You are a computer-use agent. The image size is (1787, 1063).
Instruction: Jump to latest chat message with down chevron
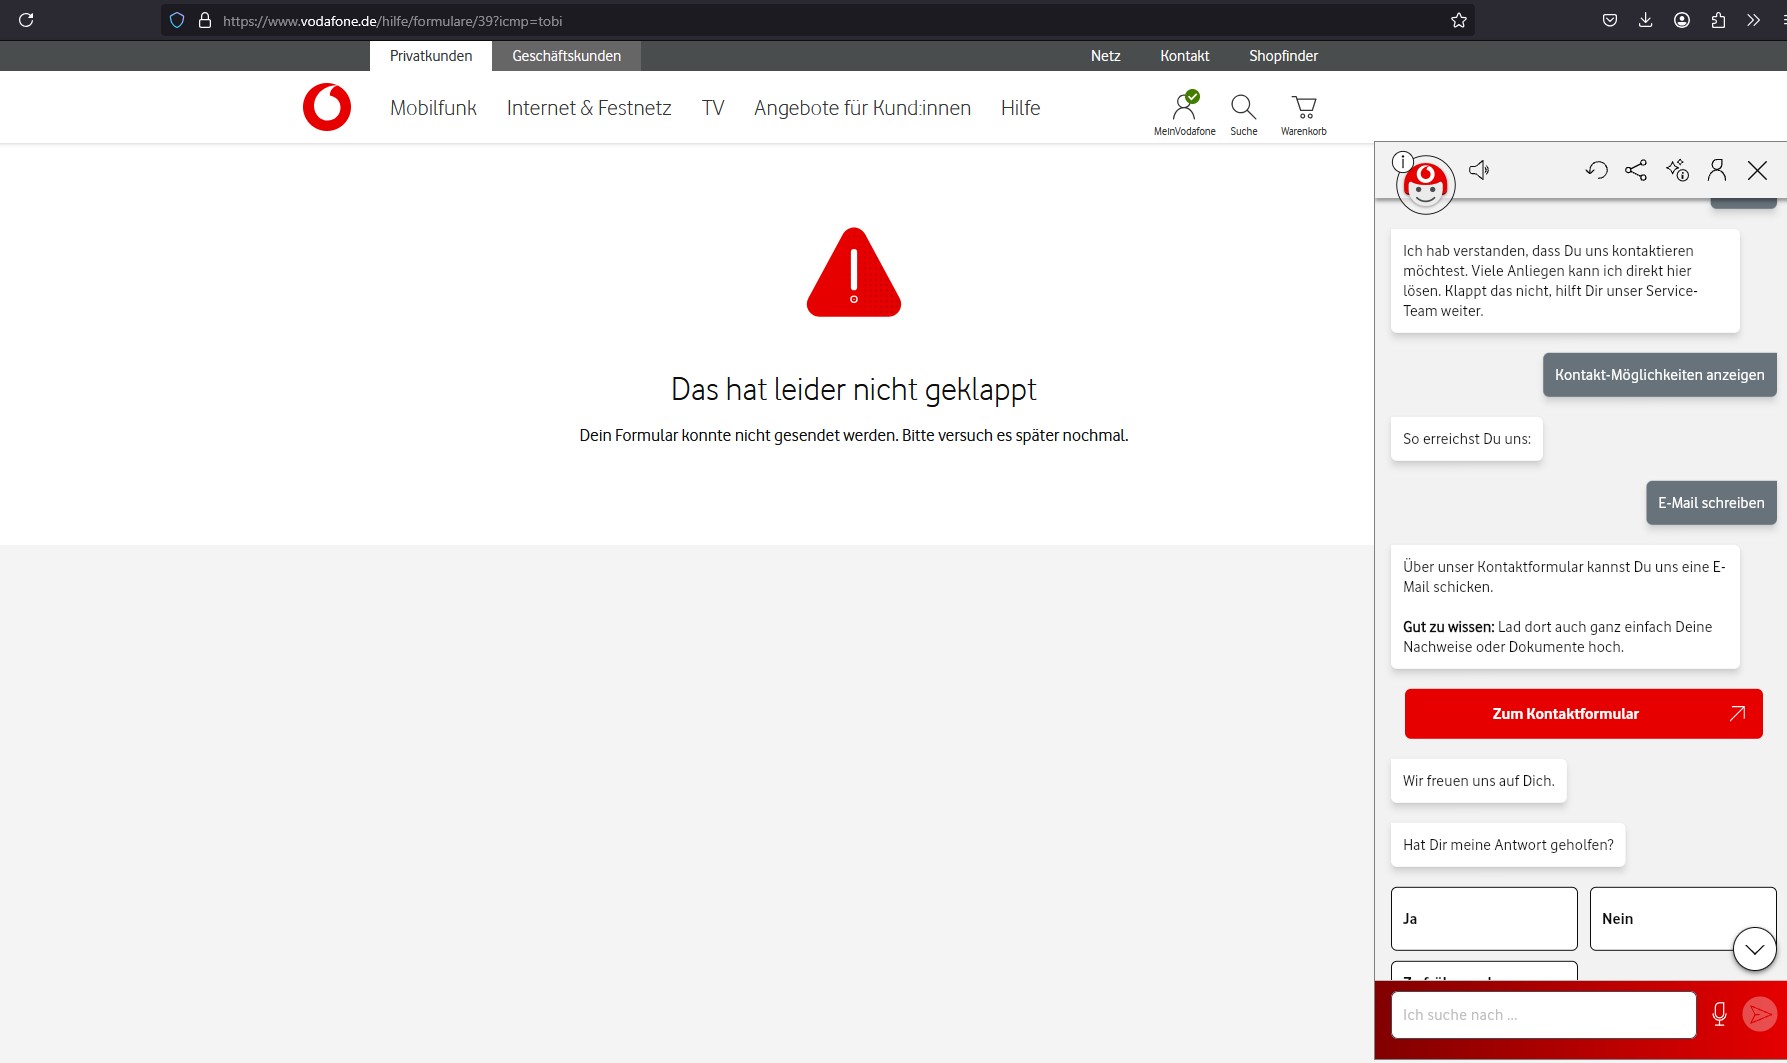1755,949
